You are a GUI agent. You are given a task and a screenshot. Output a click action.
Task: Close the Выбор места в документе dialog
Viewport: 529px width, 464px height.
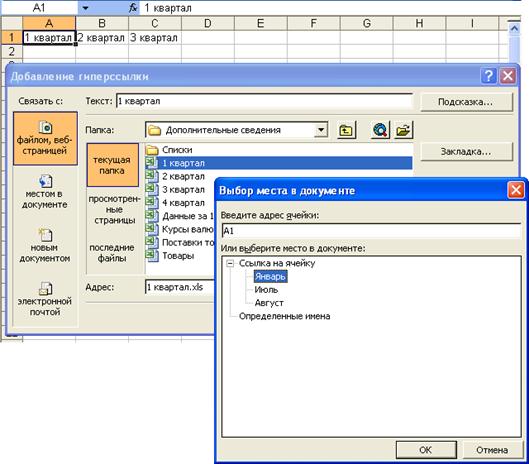(x=516, y=190)
